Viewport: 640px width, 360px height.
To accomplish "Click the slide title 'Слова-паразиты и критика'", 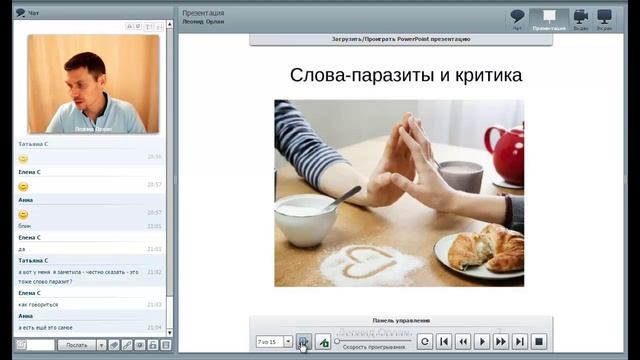I will pos(406,75).
